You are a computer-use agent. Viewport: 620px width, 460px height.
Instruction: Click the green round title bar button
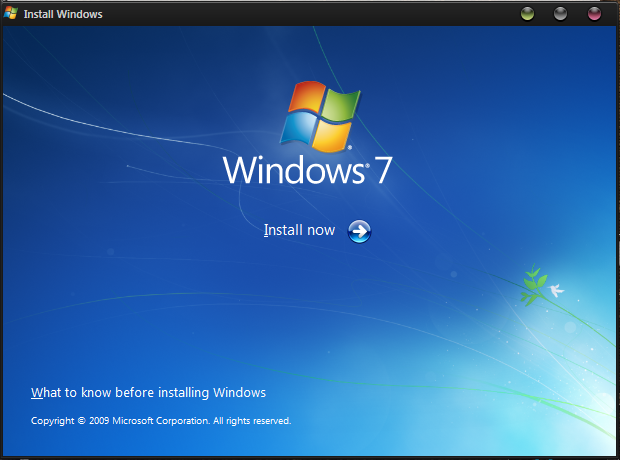pyautogui.click(x=527, y=14)
